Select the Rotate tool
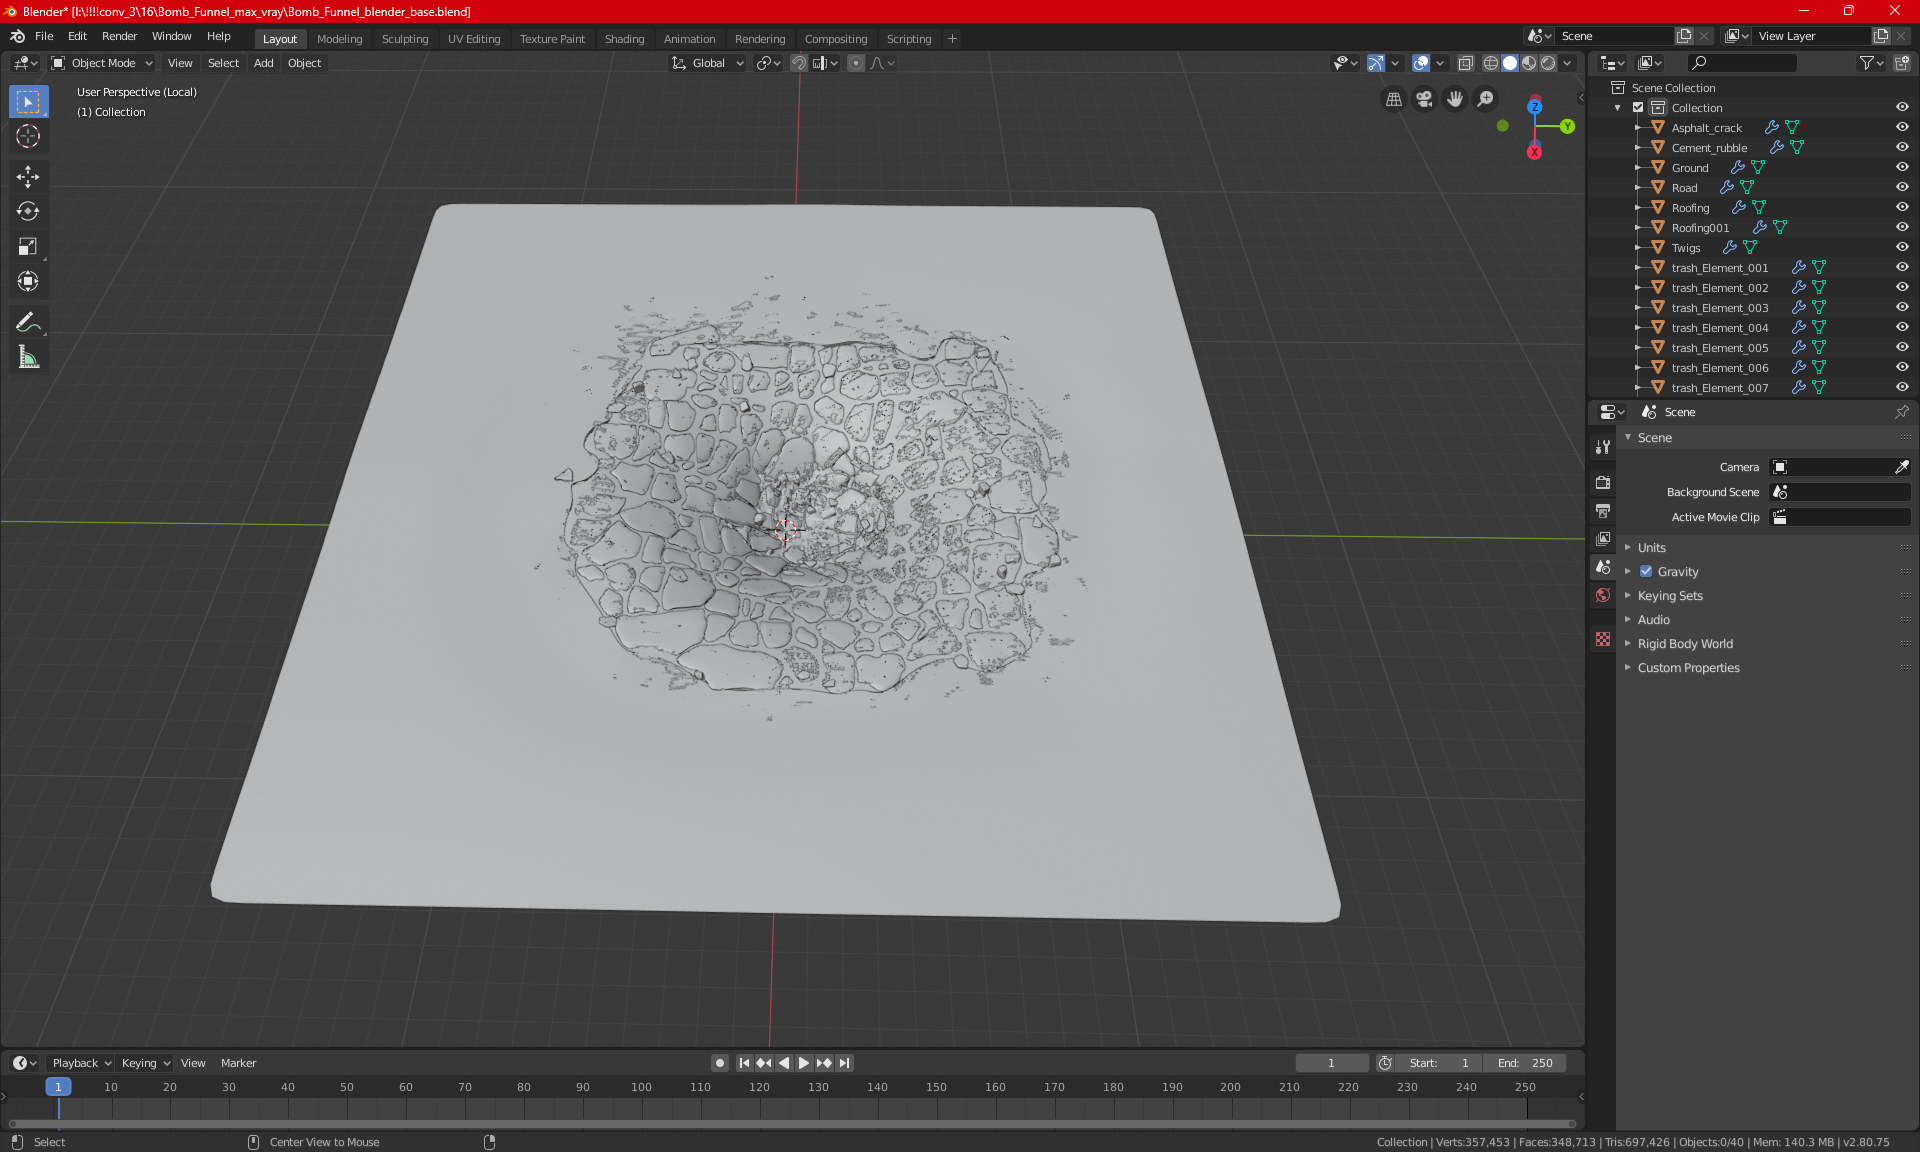 28,212
